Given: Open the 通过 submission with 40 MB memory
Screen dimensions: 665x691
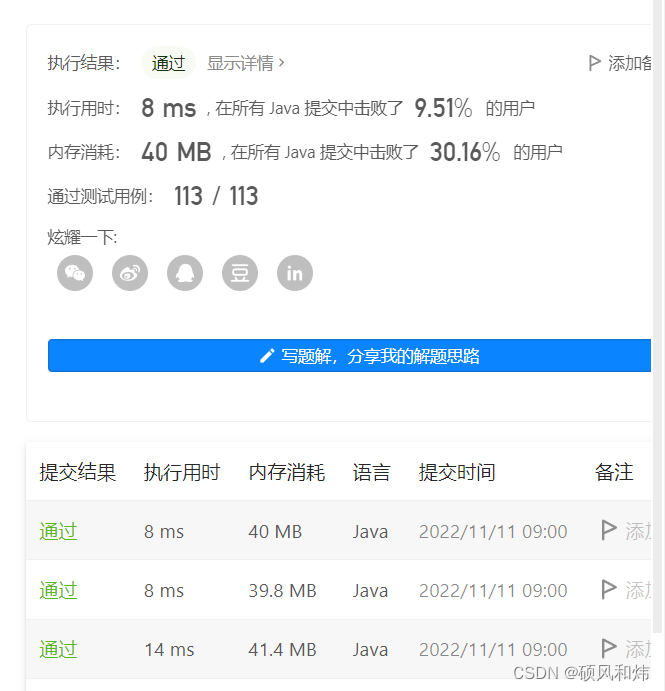Looking at the screenshot, I should 58,531.
